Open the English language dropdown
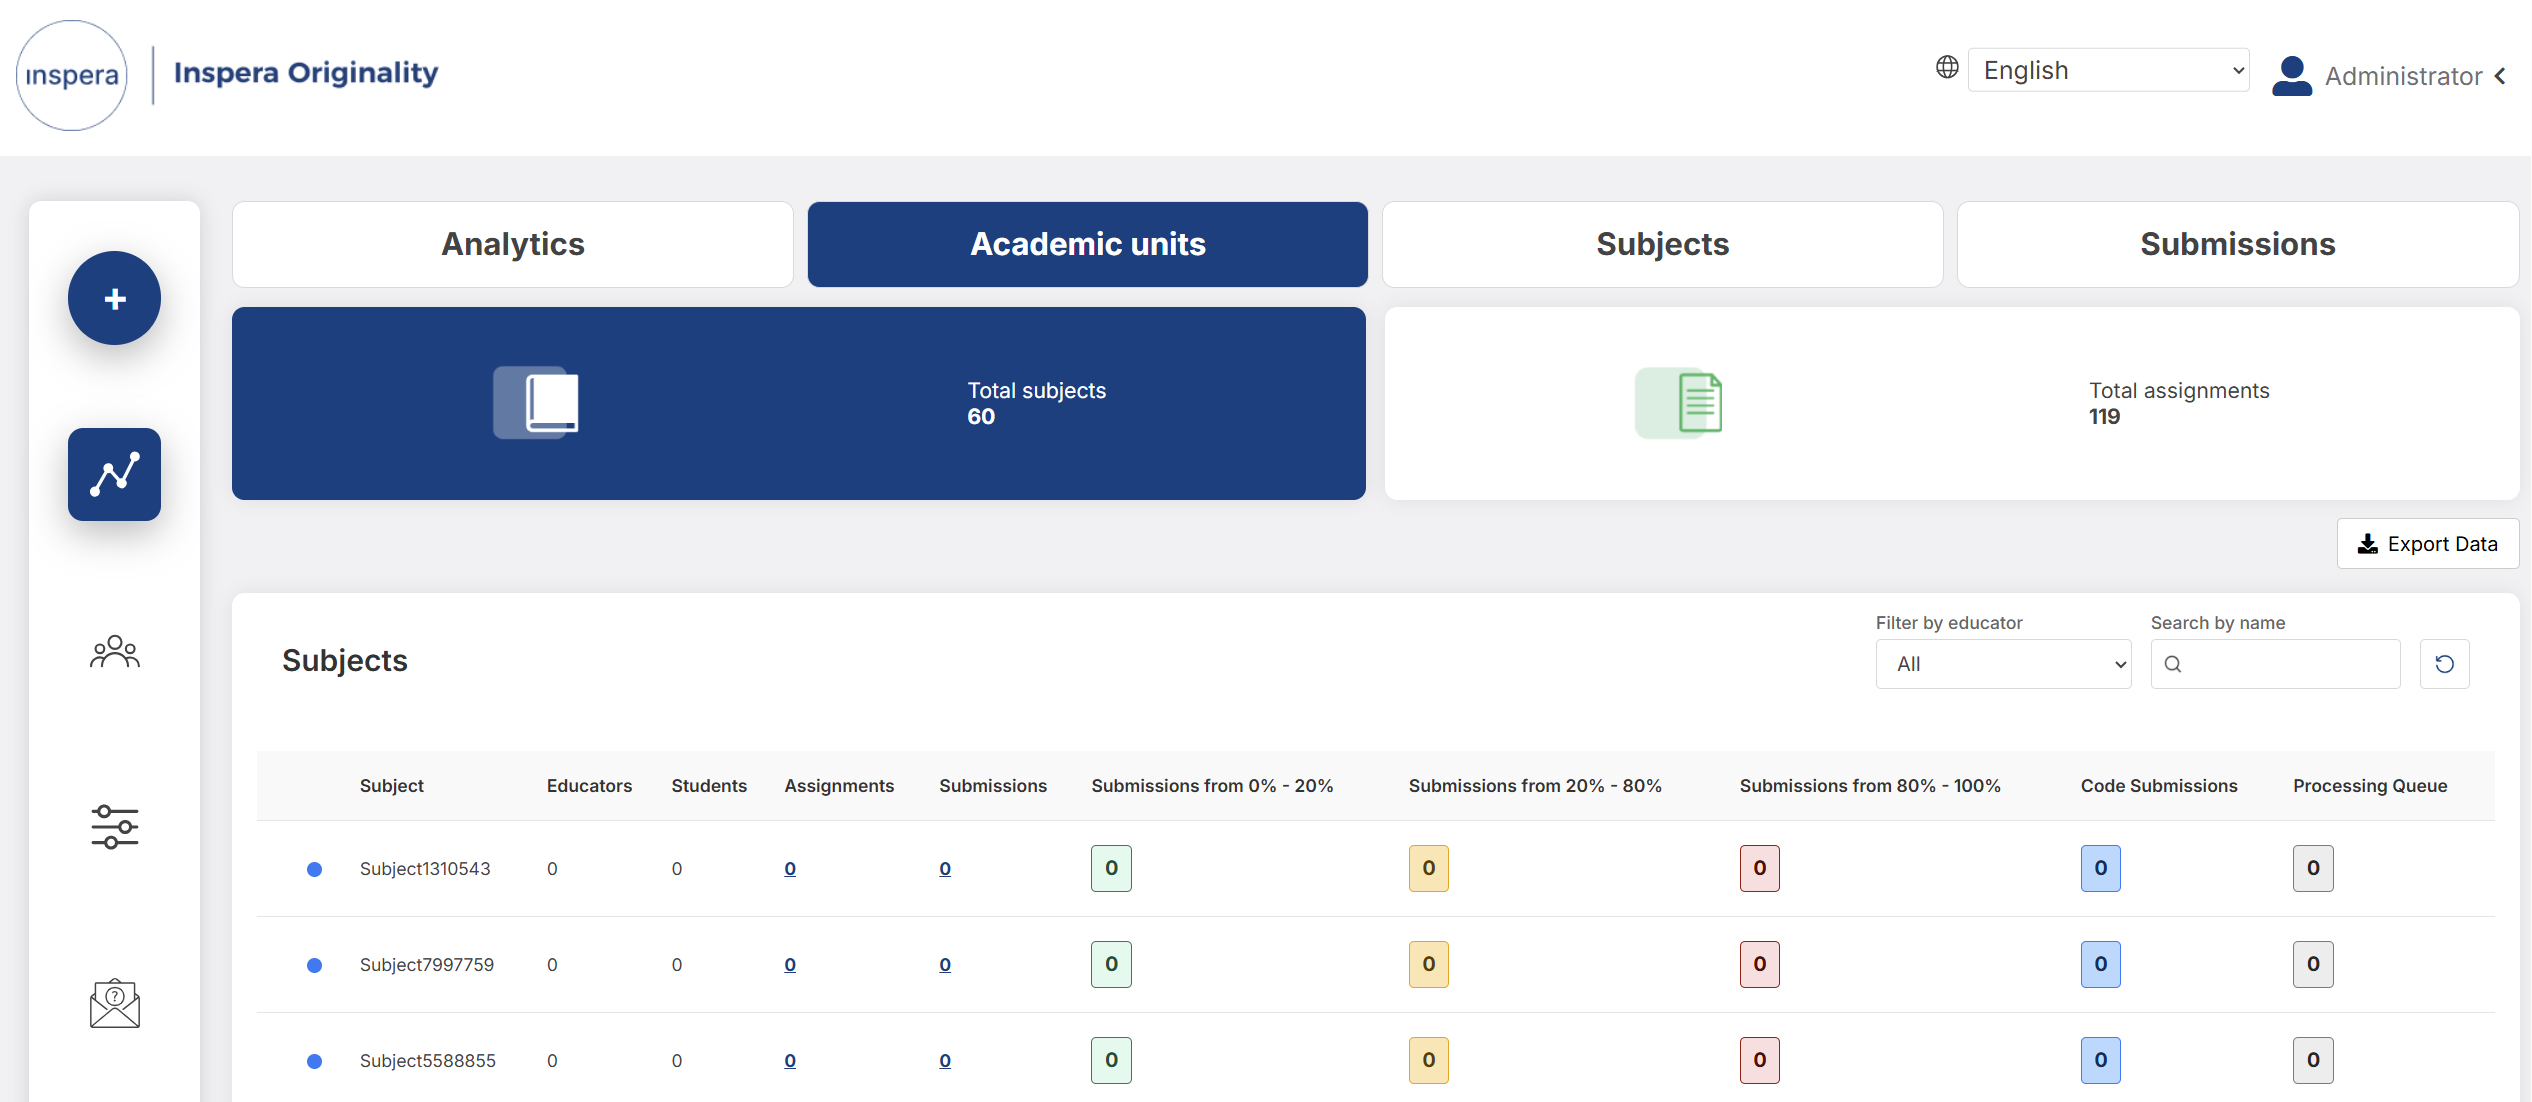This screenshot has height=1102, width=2532. point(2108,71)
